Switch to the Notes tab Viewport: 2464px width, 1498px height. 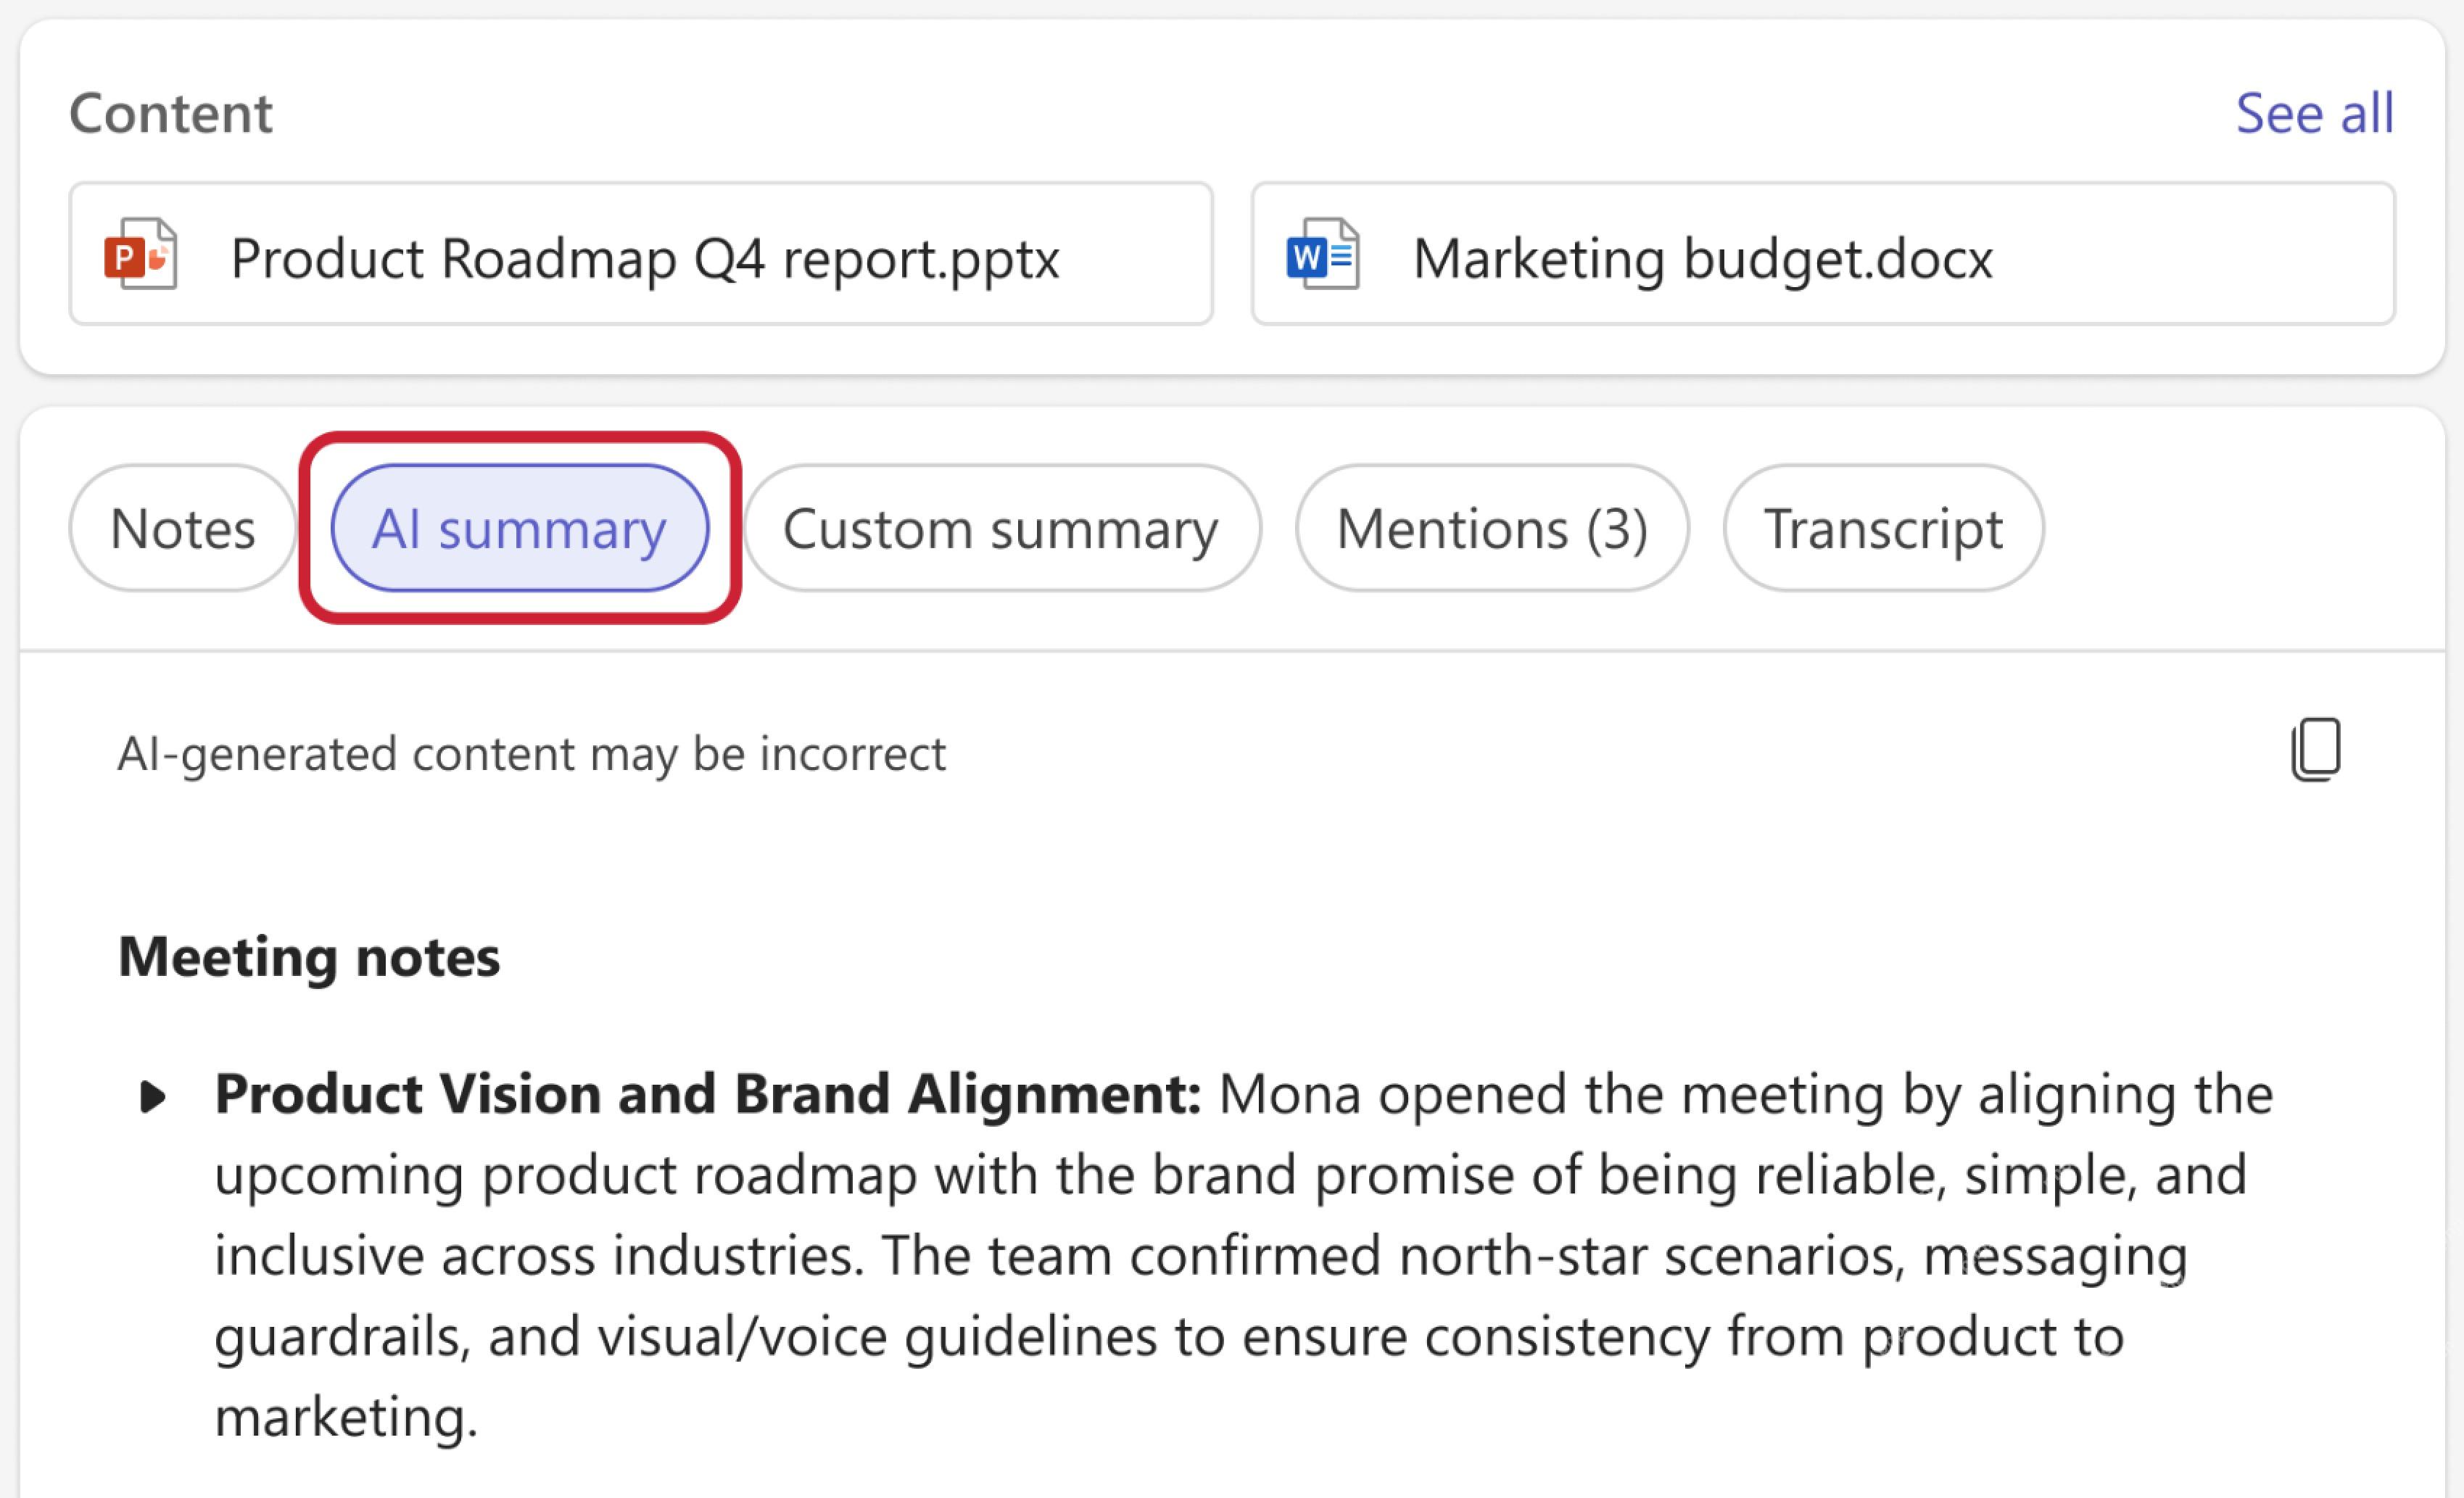183,528
